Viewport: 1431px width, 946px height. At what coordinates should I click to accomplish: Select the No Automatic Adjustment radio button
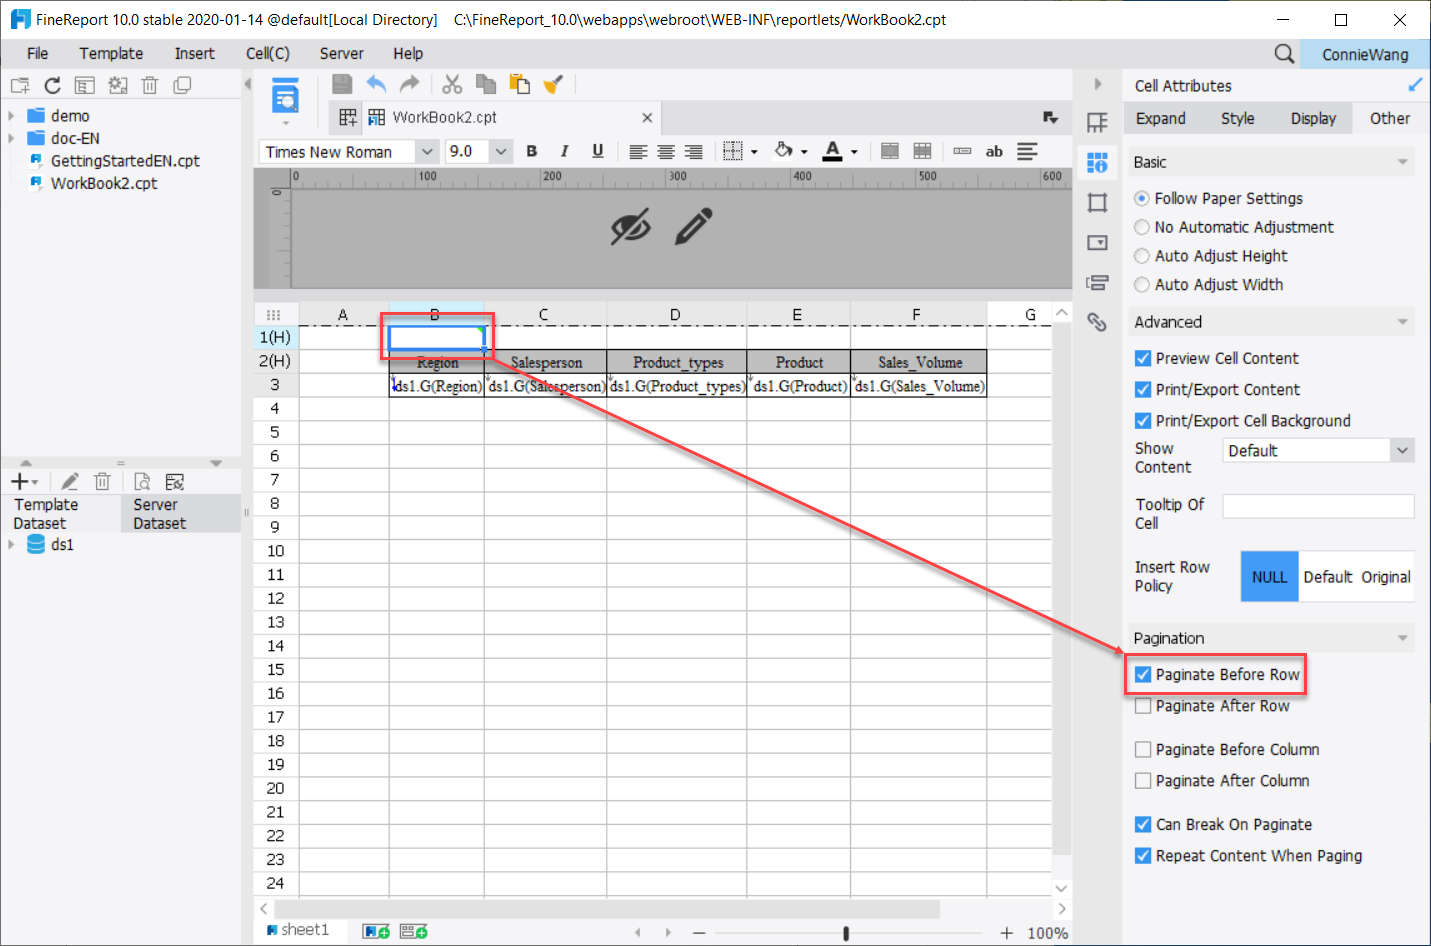(1141, 227)
